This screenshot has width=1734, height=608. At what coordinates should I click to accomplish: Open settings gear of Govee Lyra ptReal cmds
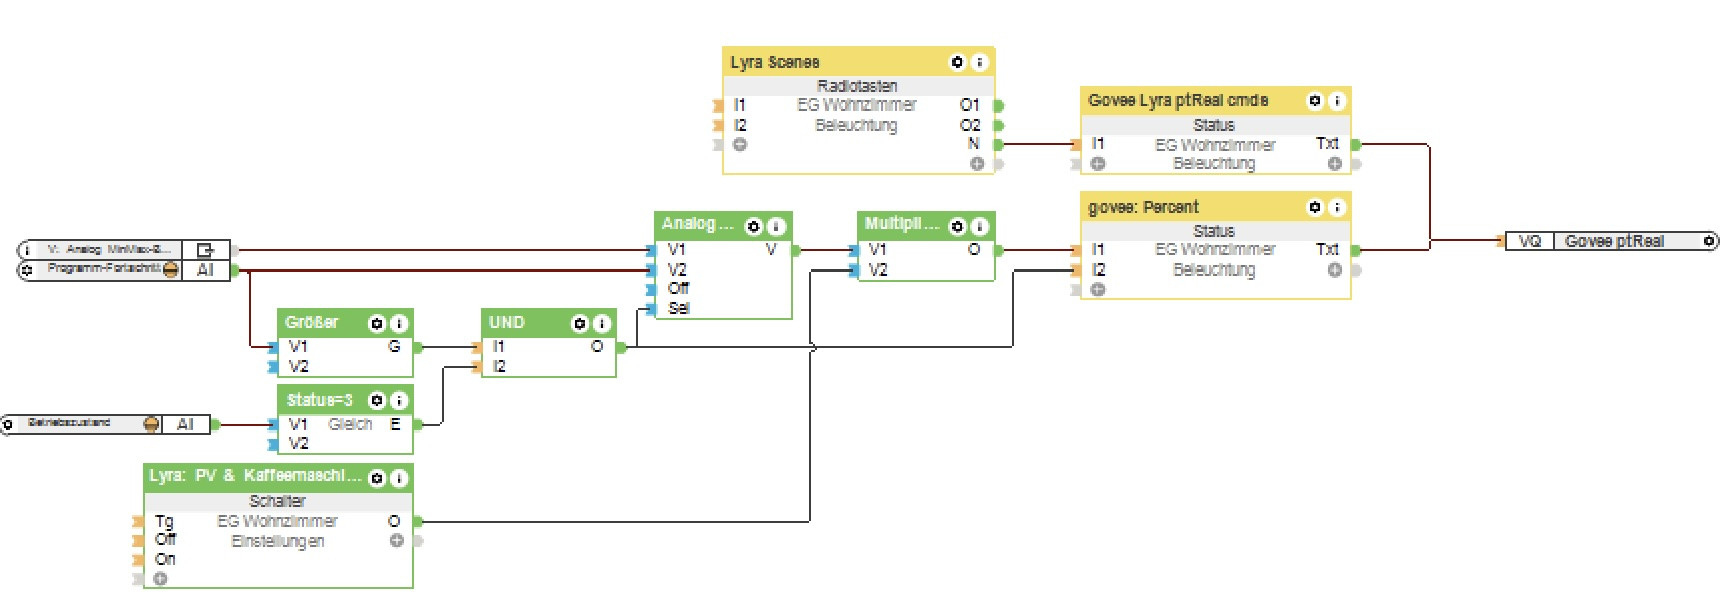coord(1315,101)
